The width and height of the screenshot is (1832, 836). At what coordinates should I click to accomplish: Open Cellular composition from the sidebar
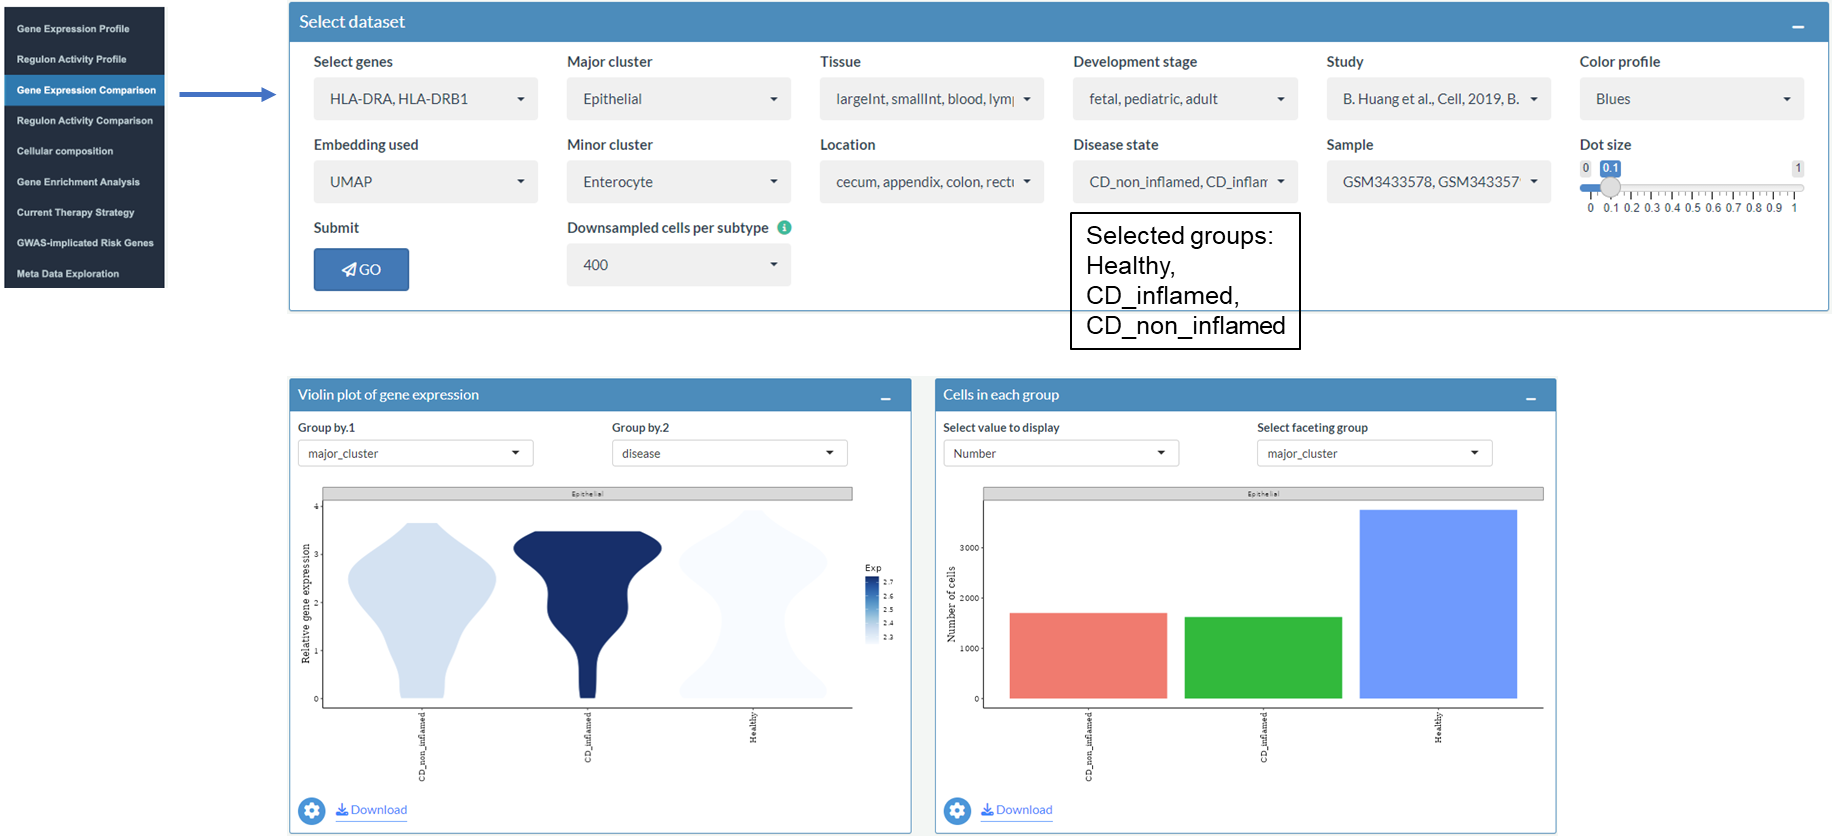(65, 152)
